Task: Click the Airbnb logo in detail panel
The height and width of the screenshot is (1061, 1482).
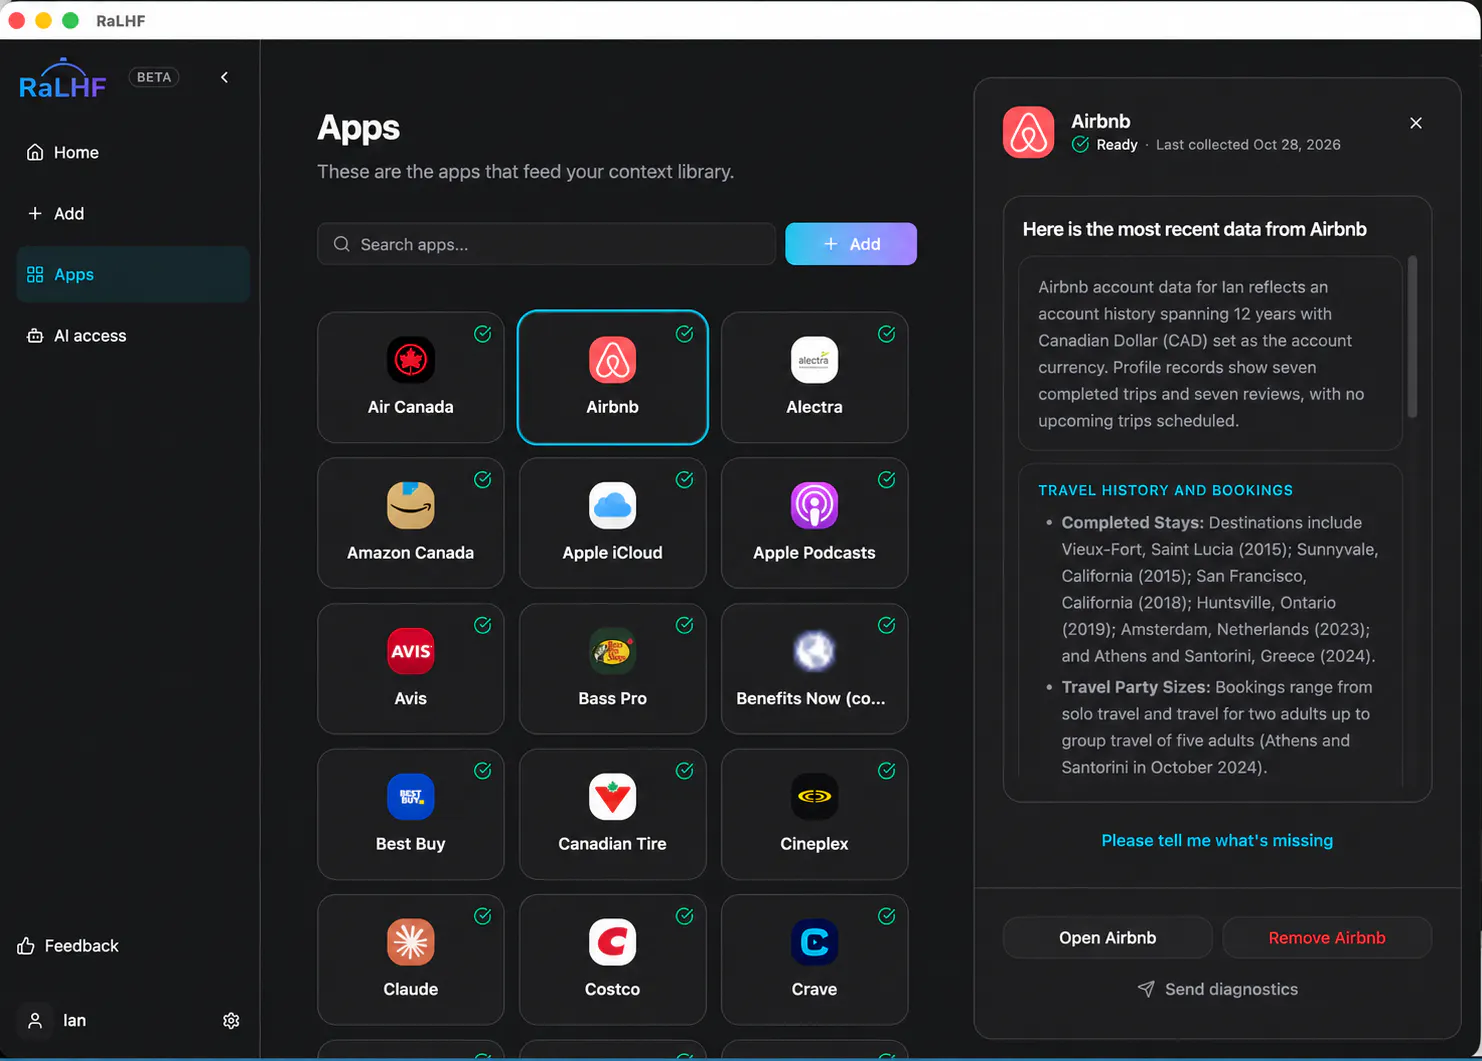Action: coord(1028,132)
